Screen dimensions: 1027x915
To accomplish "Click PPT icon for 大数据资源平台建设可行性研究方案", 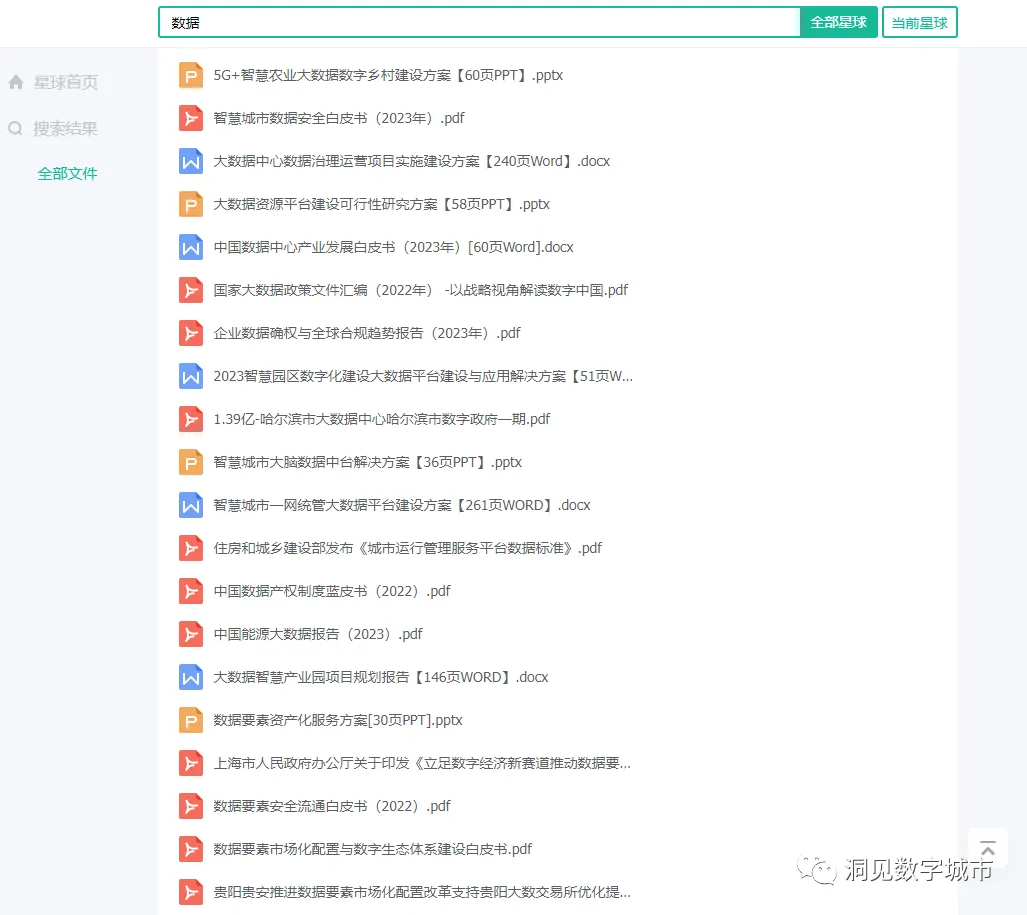I will click(191, 204).
